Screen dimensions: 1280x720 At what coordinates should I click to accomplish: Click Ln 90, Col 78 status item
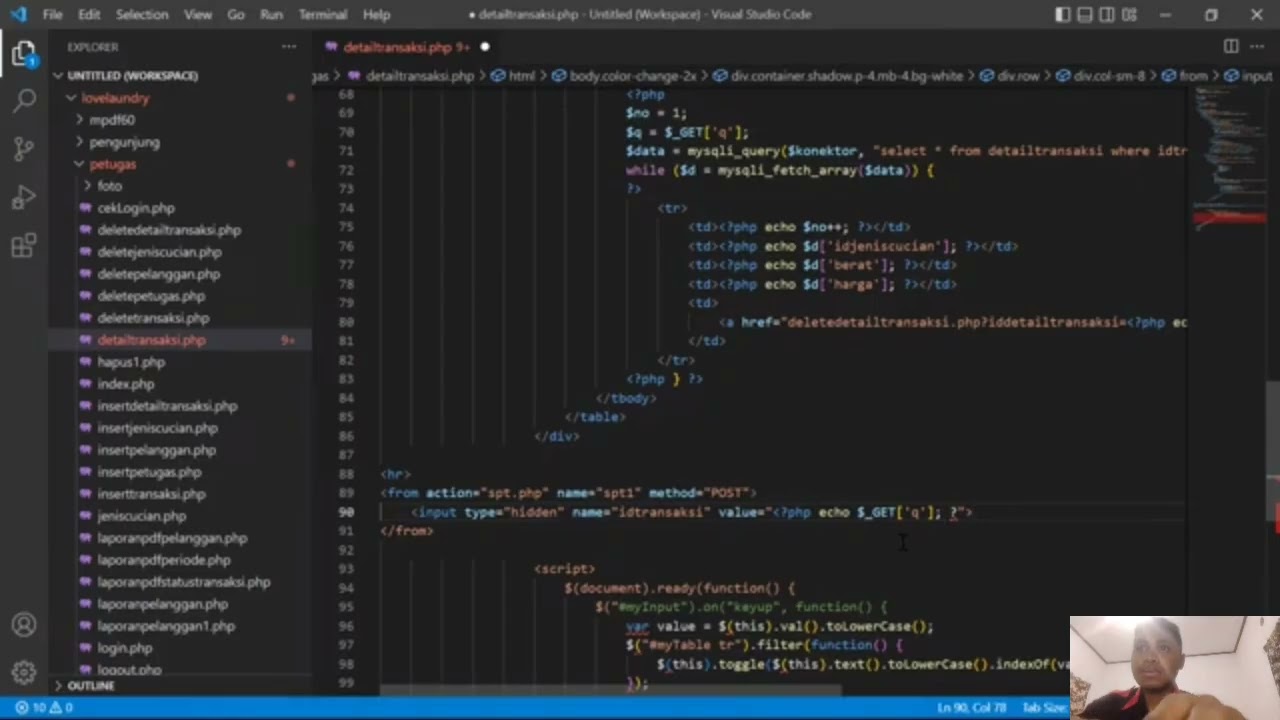pyautogui.click(x=971, y=708)
